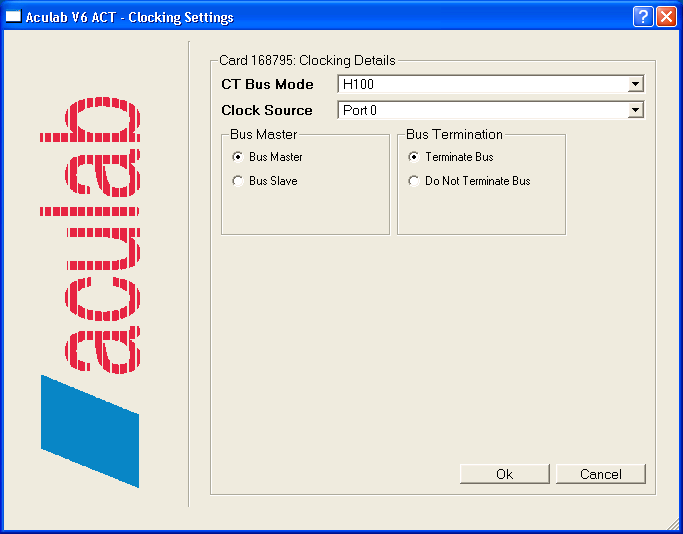Click the Bus Master group box title
Screen dimensions: 683x534
[264, 134]
